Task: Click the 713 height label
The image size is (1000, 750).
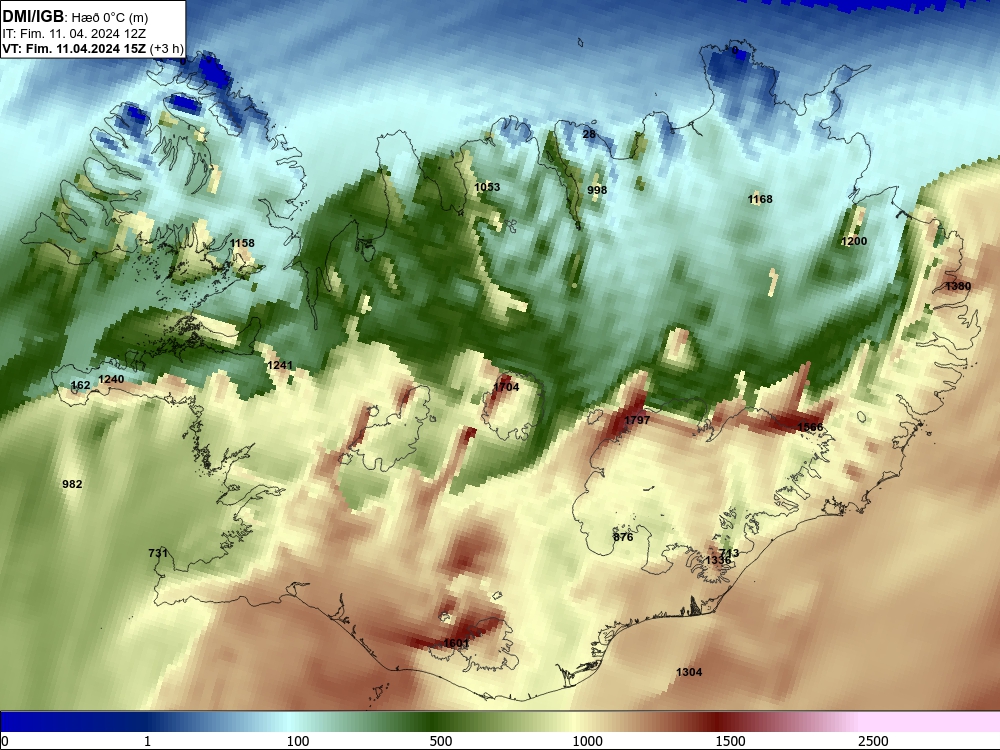Action: [729, 553]
